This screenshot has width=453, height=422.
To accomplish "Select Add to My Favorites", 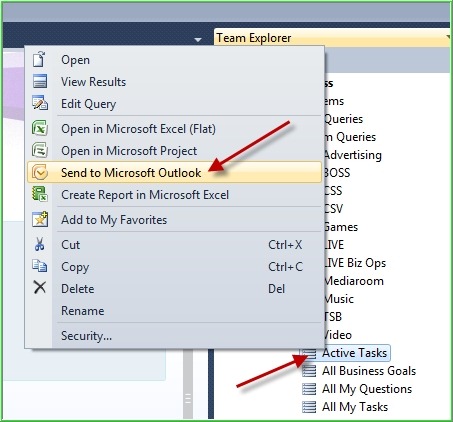I will pyautogui.click(x=174, y=220).
